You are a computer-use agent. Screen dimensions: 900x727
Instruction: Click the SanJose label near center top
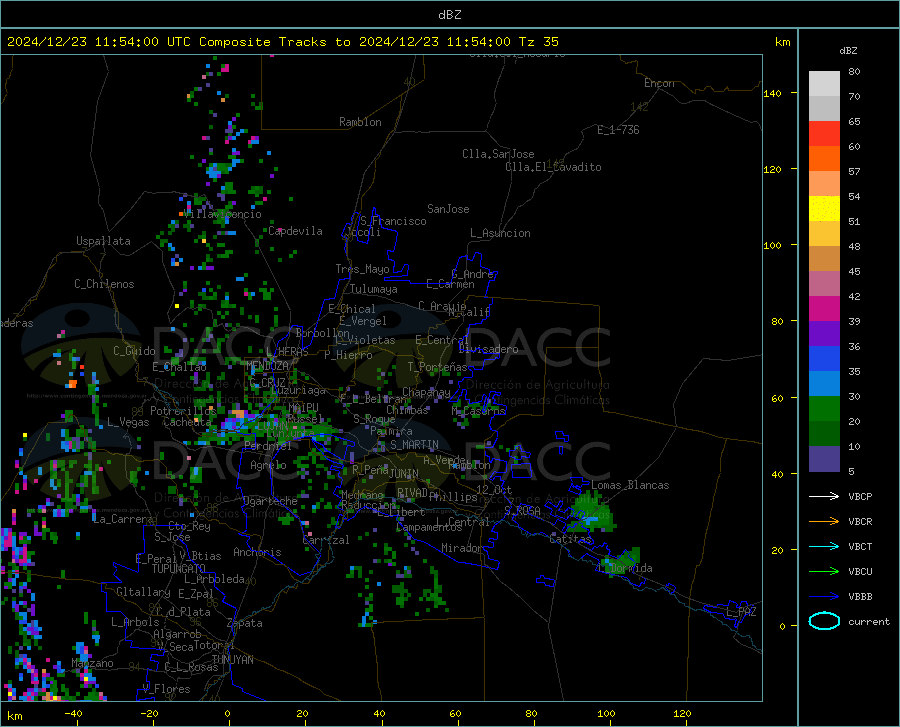point(448,209)
